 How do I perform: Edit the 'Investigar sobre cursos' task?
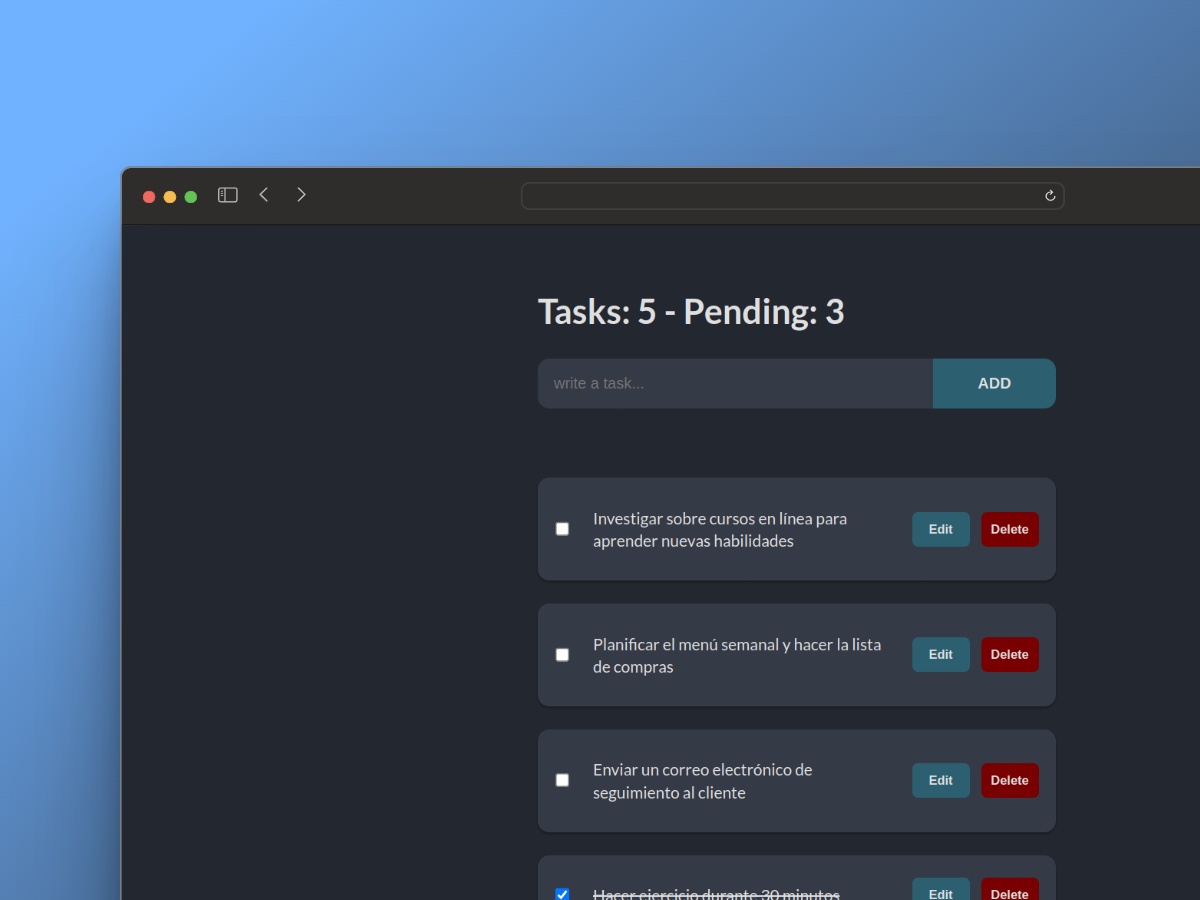[x=941, y=529]
